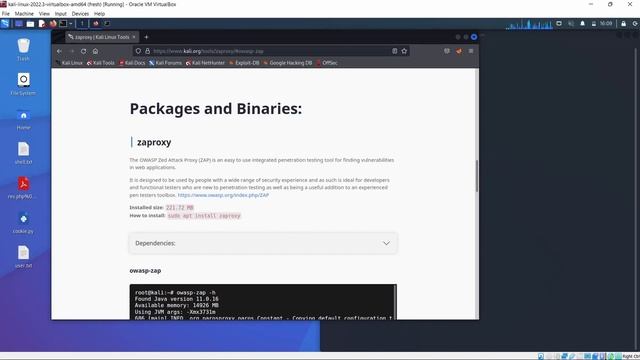Click the owasp-zap subheading
The image size is (640, 360).
[145, 271]
